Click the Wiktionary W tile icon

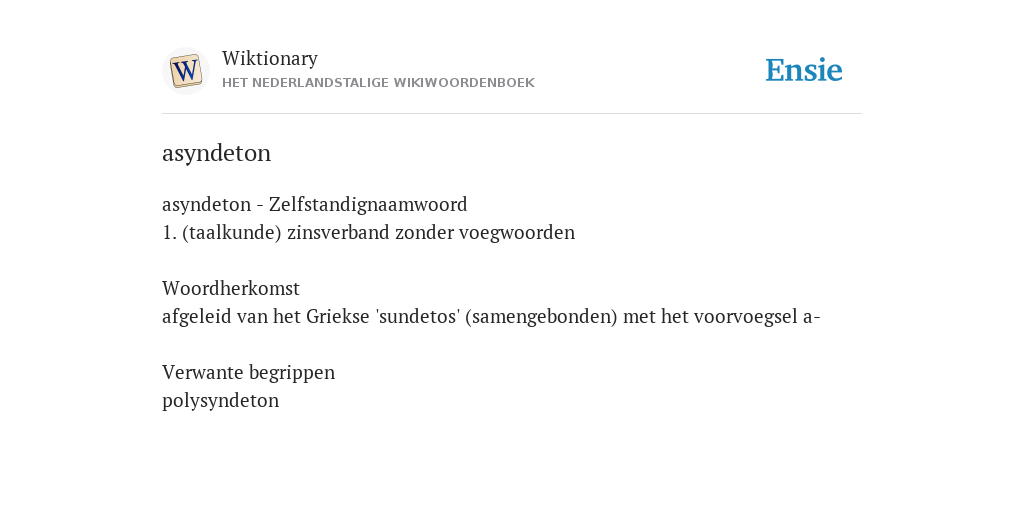pos(185,71)
